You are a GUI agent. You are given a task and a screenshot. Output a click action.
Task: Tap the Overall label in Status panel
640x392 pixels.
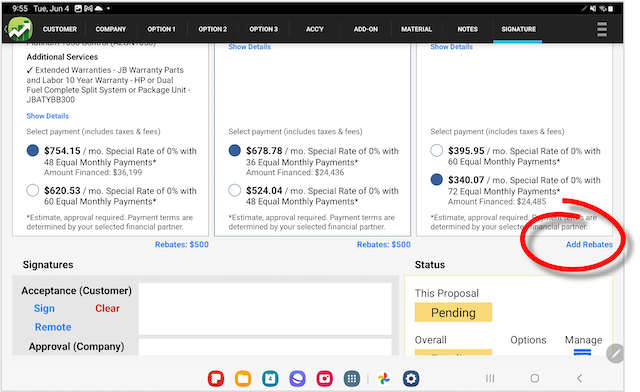click(431, 340)
